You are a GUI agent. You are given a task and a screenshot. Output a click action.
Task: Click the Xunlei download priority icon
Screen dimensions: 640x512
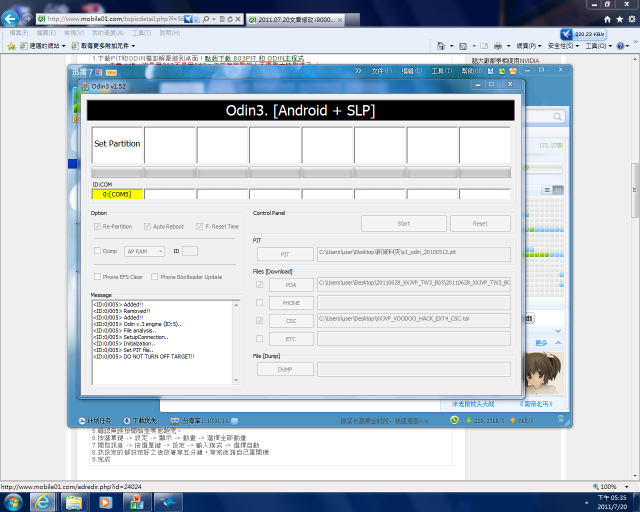point(127,421)
